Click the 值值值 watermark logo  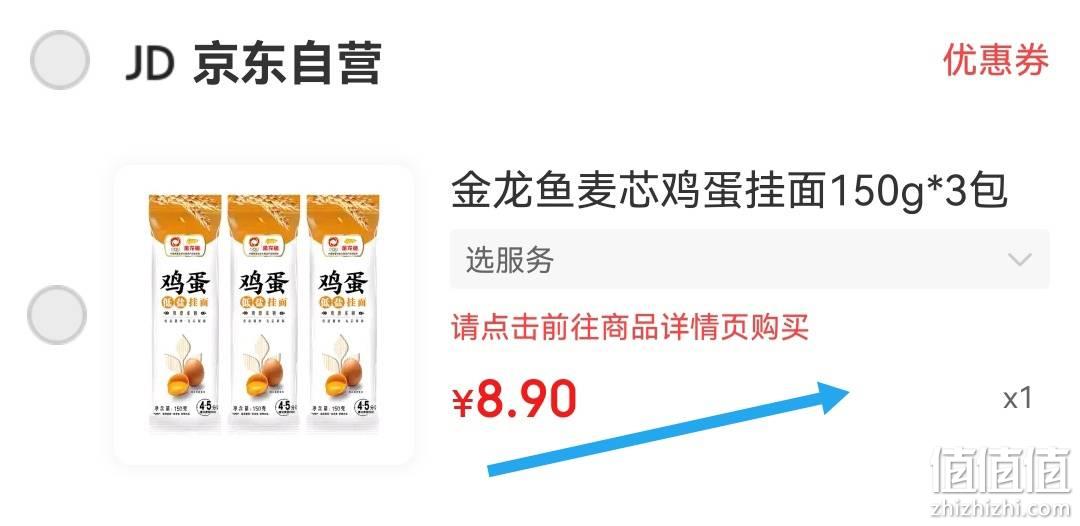(x=1001, y=469)
